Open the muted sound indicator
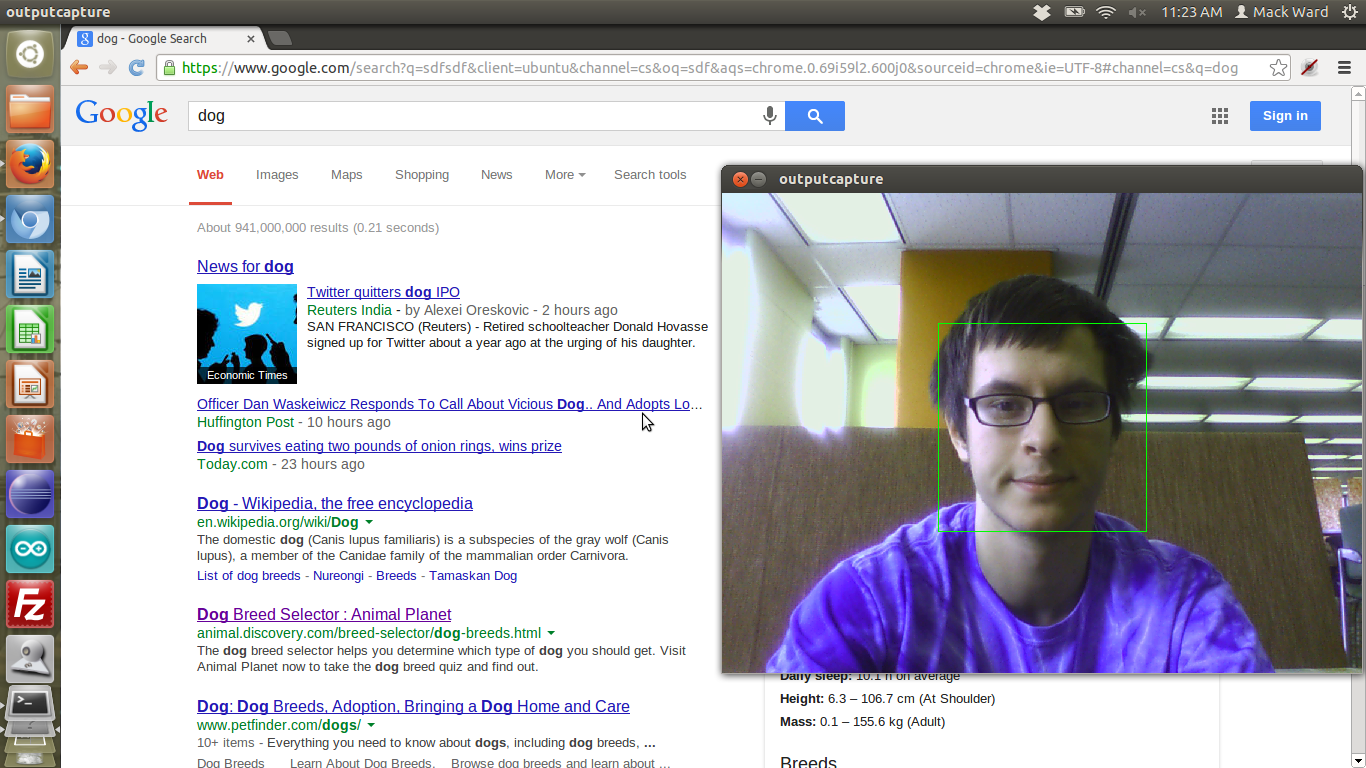Image resolution: width=1366 pixels, height=768 pixels. pyautogui.click(x=1137, y=12)
